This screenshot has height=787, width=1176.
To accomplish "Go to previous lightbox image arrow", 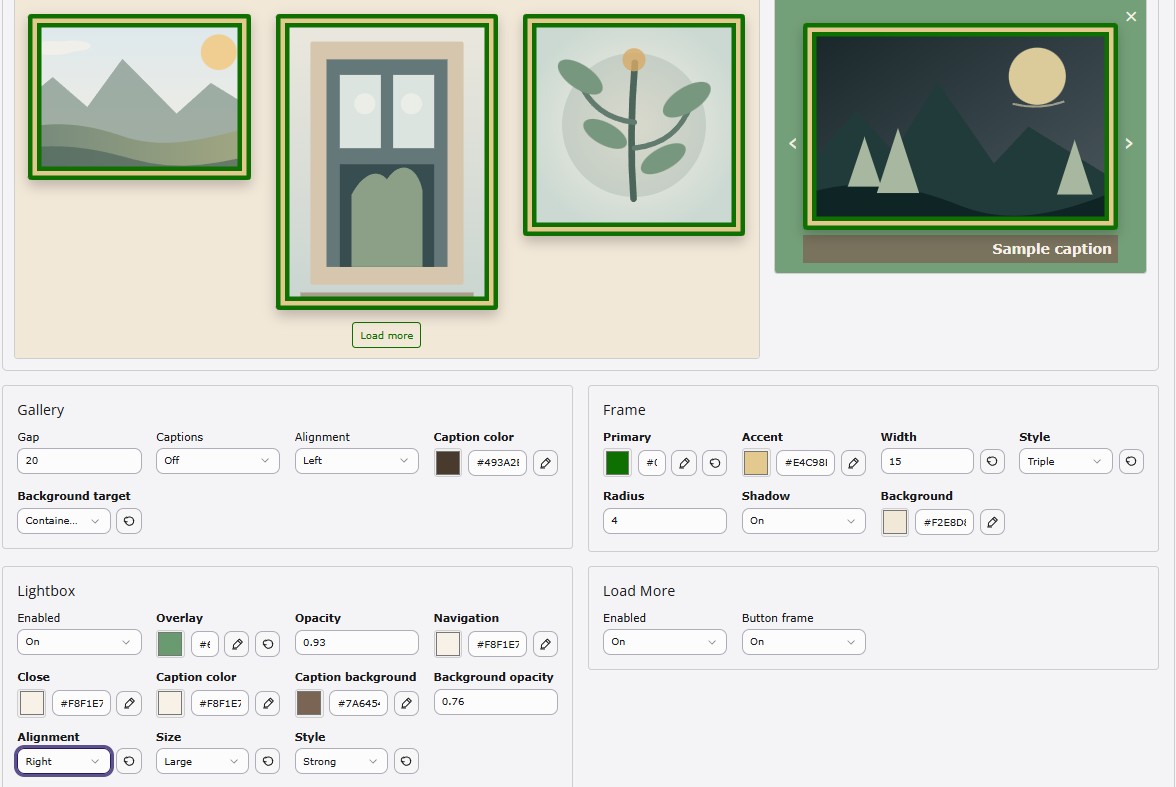I will click(x=793, y=143).
